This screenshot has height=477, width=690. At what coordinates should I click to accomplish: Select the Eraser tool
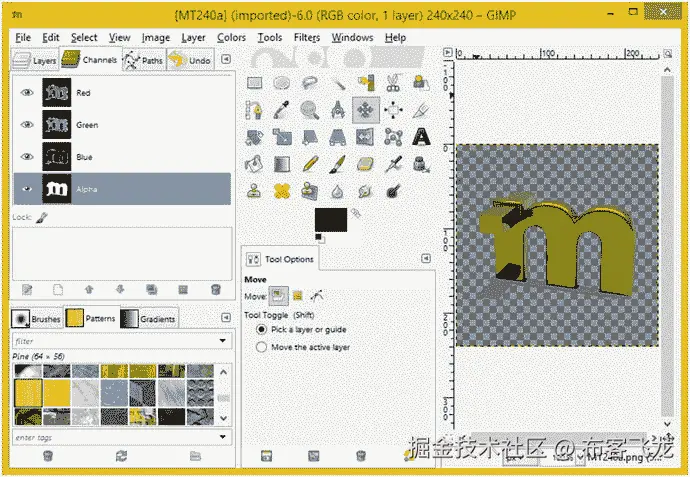click(366, 165)
